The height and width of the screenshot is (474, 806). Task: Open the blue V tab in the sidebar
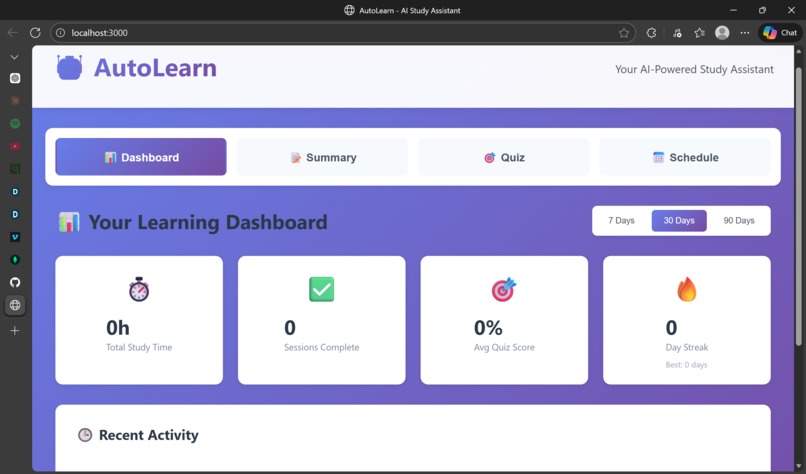tap(15, 237)
